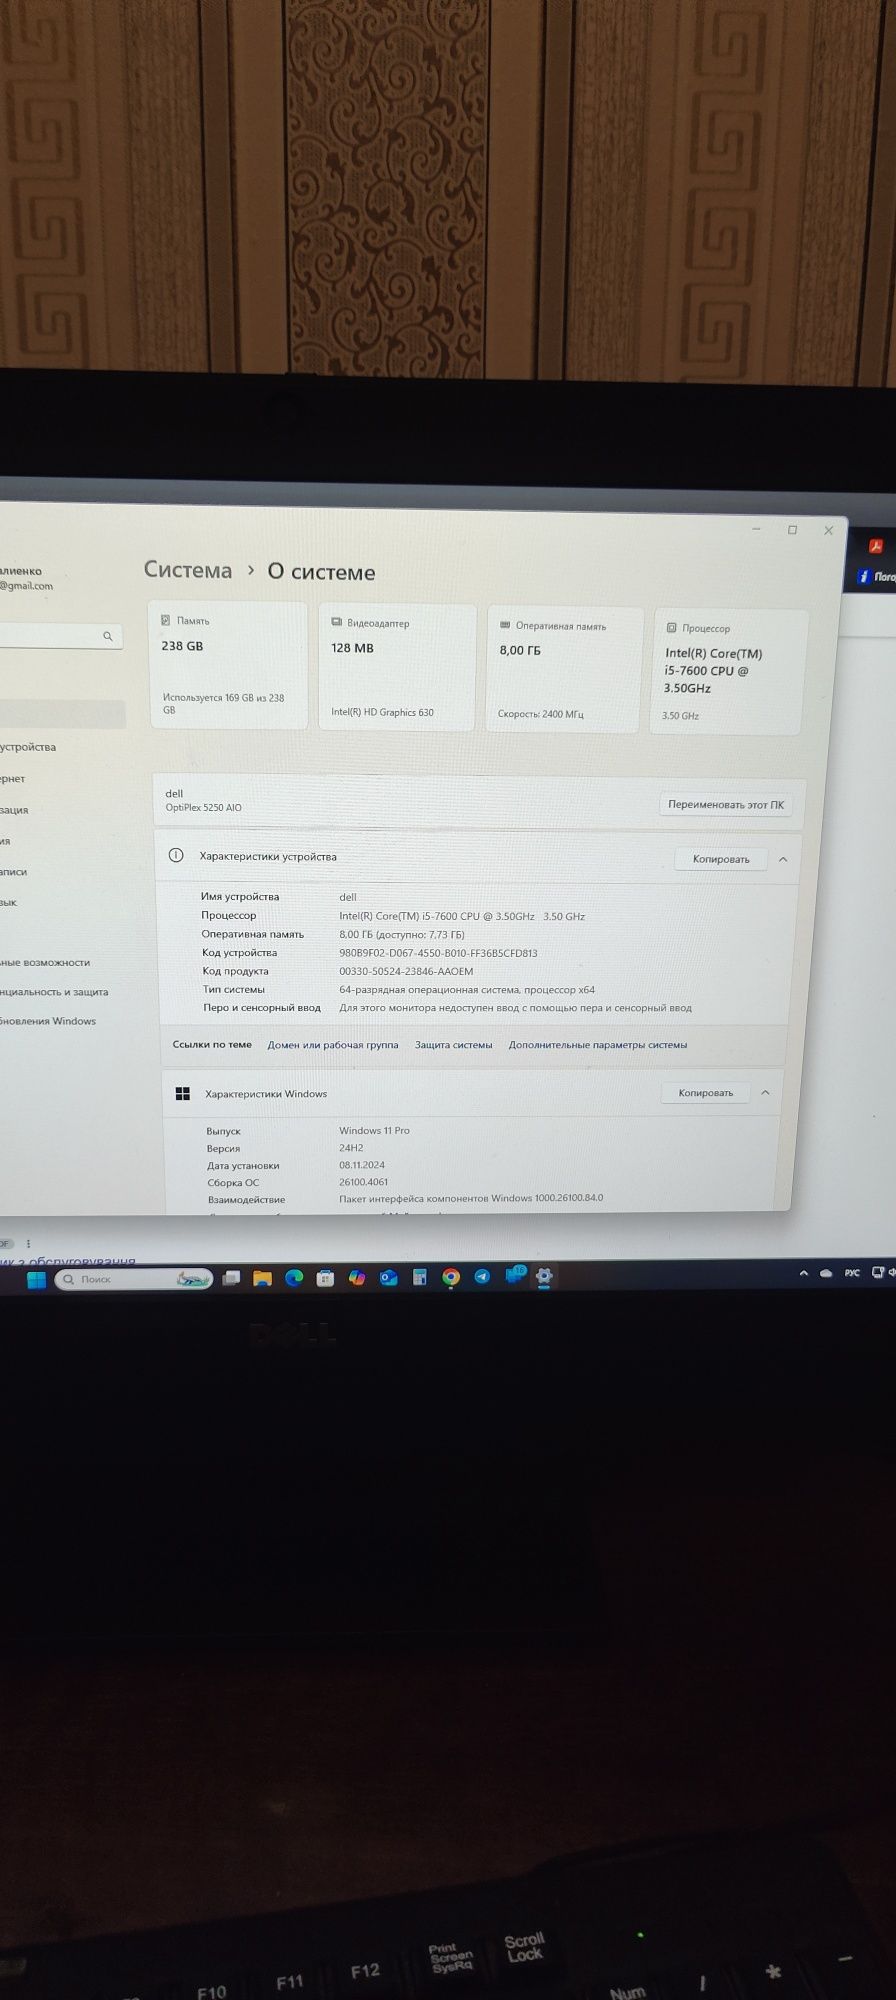Click the Код устройства value 980B9F02-D067...
Viewport: 896px width, 2000px height.
pos(438,953)
